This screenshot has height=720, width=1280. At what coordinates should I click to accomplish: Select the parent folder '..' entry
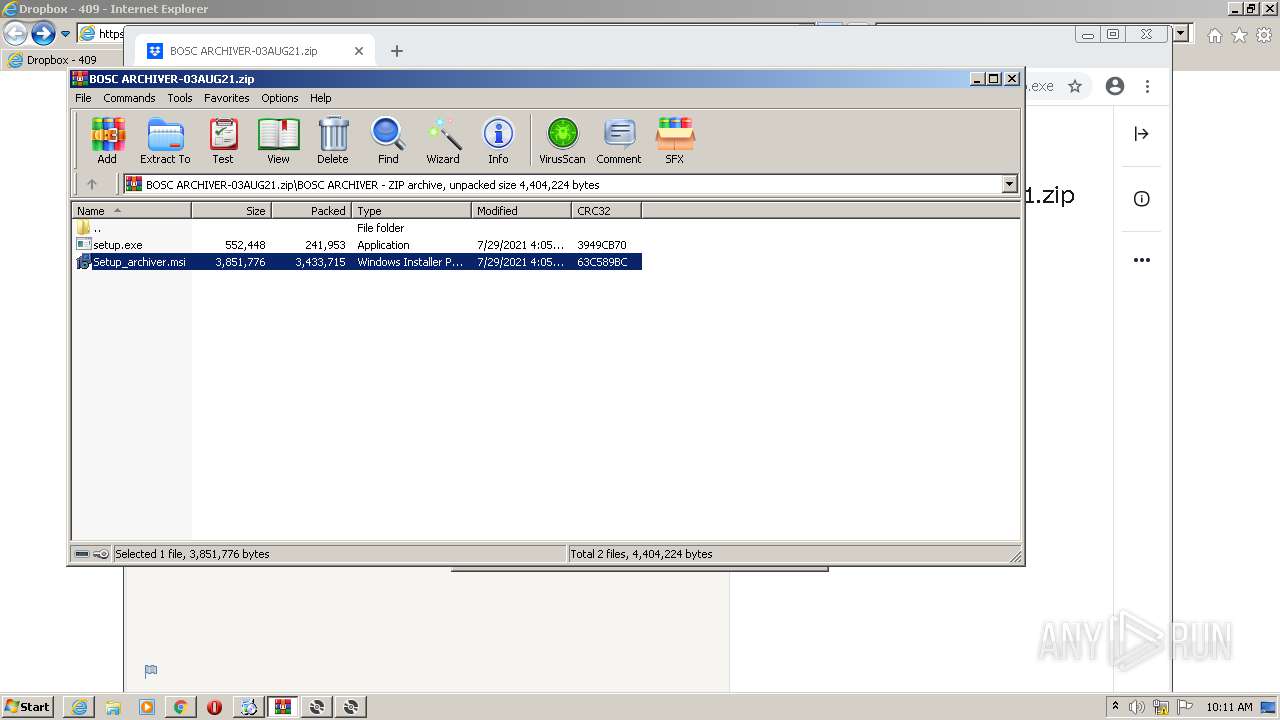click(357, 228)
